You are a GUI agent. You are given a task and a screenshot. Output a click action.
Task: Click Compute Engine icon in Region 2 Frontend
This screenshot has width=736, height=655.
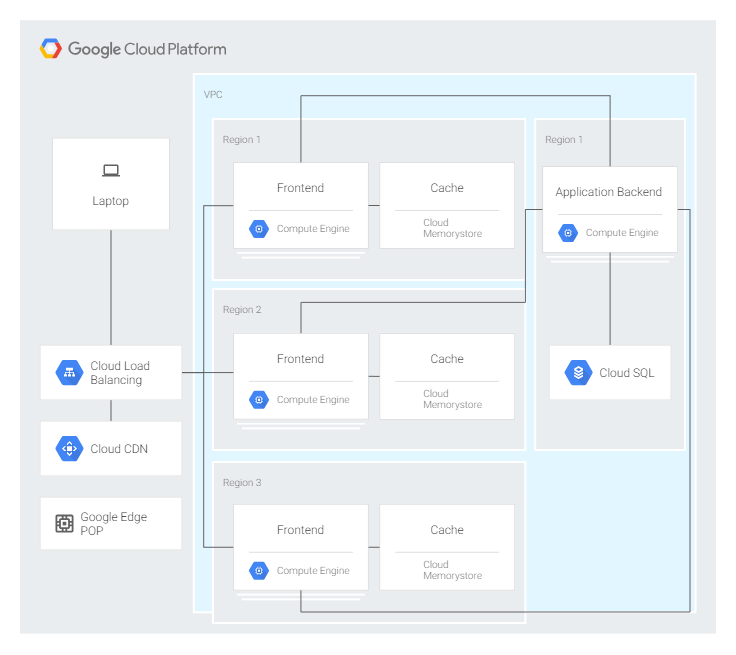[x=259, y=400]
